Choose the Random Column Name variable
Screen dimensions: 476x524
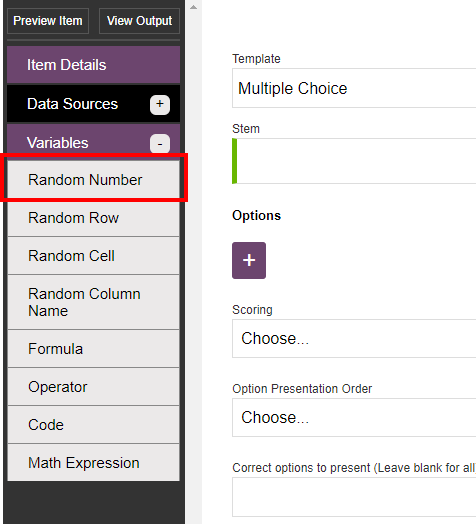(x=94, y=302)
